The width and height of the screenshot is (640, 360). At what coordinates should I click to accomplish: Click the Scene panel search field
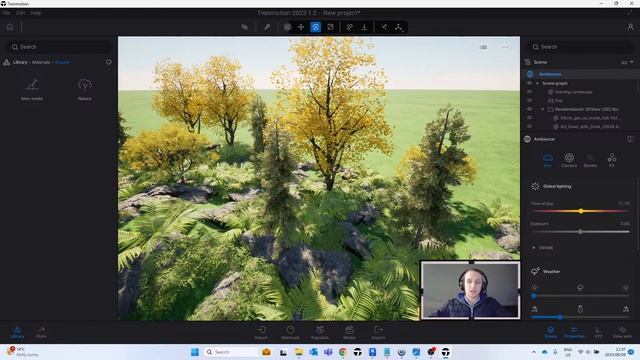580,47
